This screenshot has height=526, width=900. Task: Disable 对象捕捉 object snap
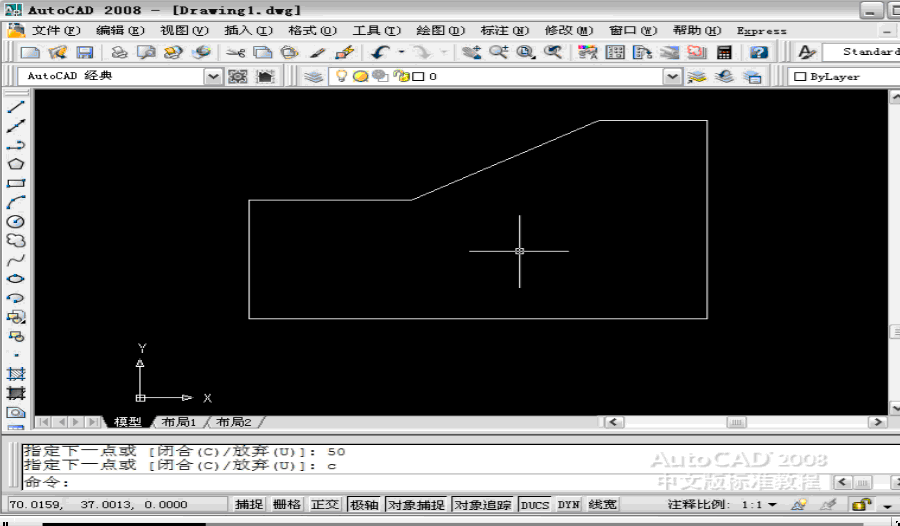(x=416, y=505)
